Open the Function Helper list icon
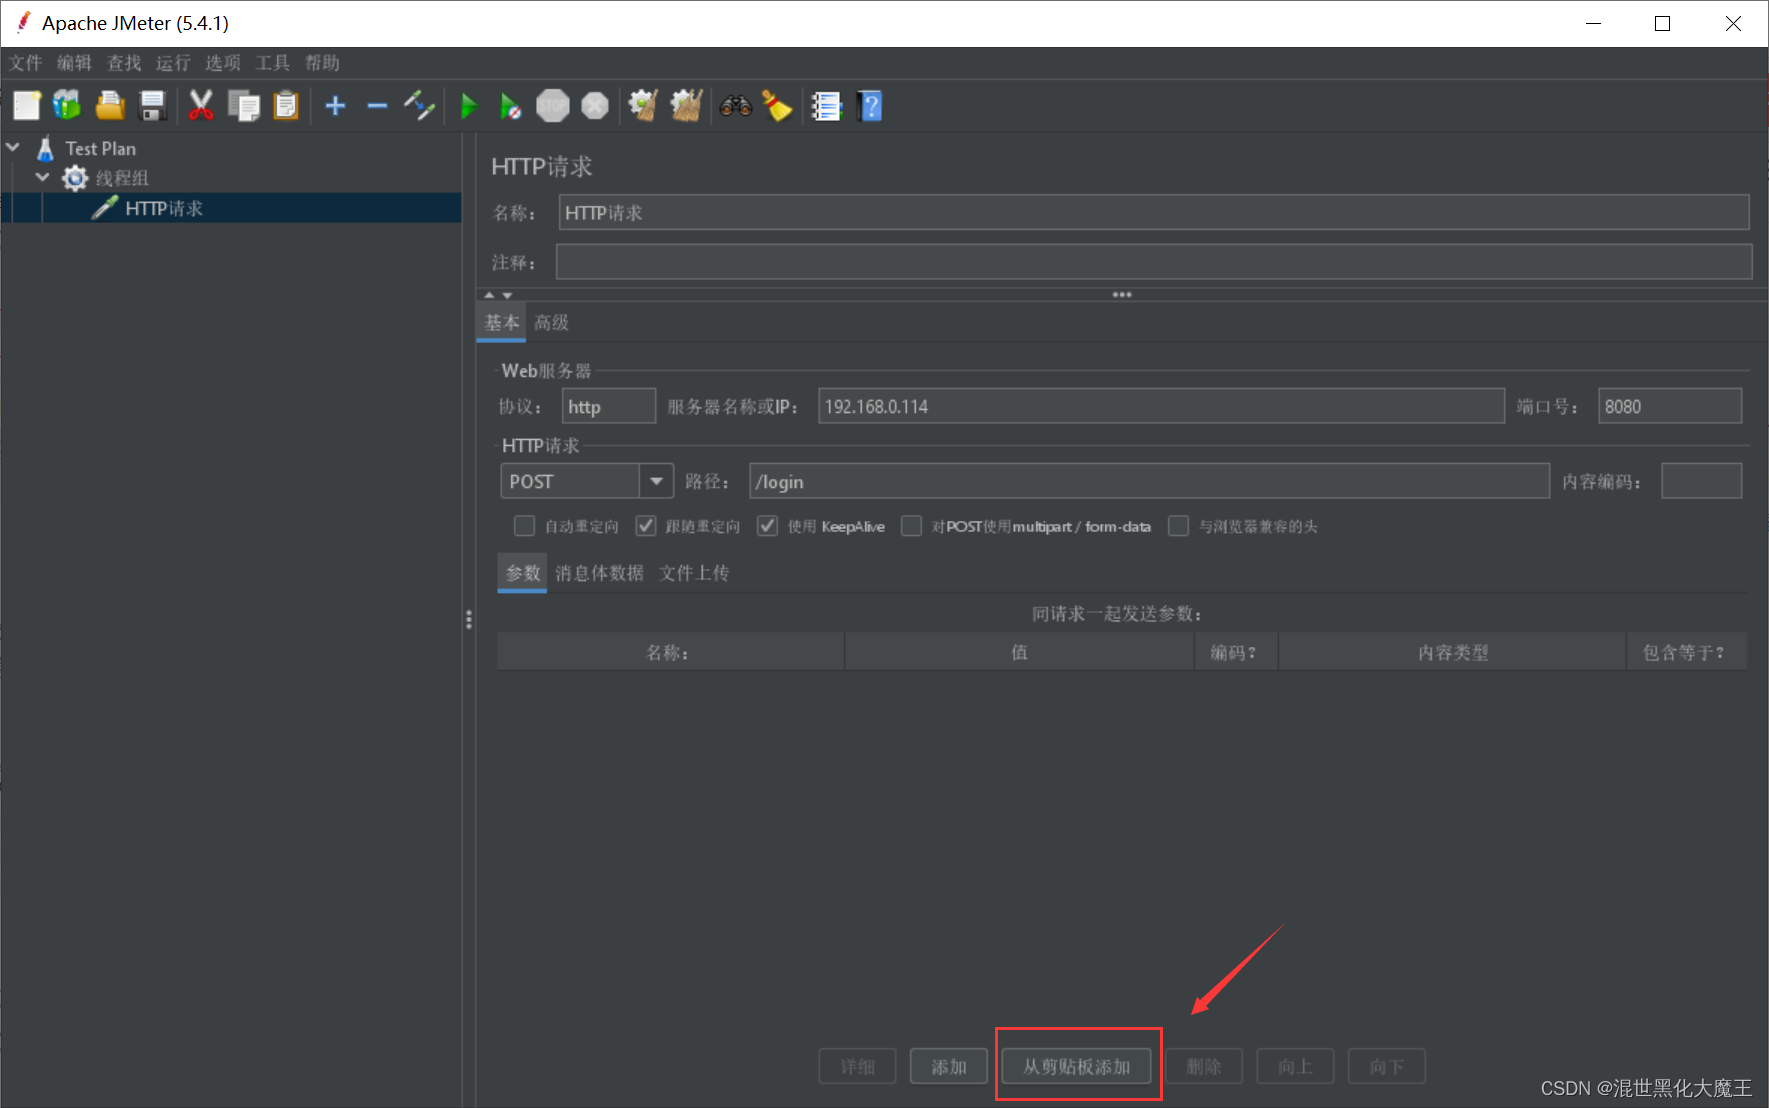 [827, 105]
